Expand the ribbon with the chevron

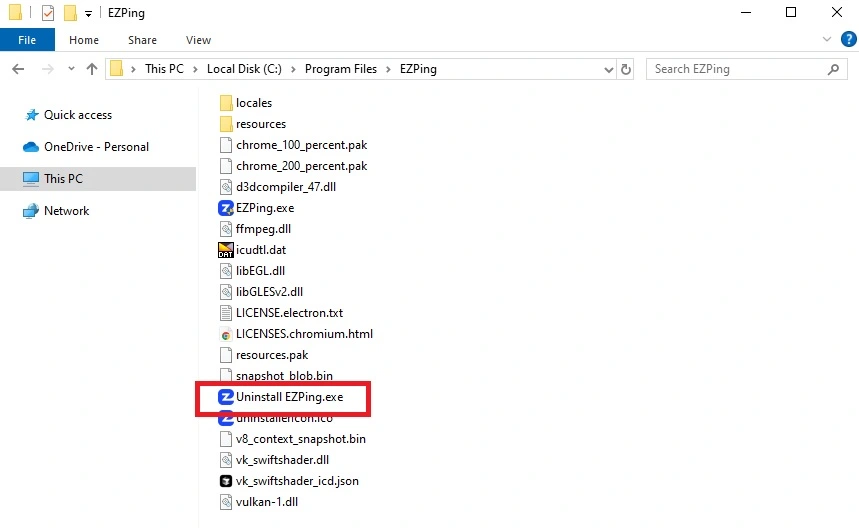click(827, 40)
